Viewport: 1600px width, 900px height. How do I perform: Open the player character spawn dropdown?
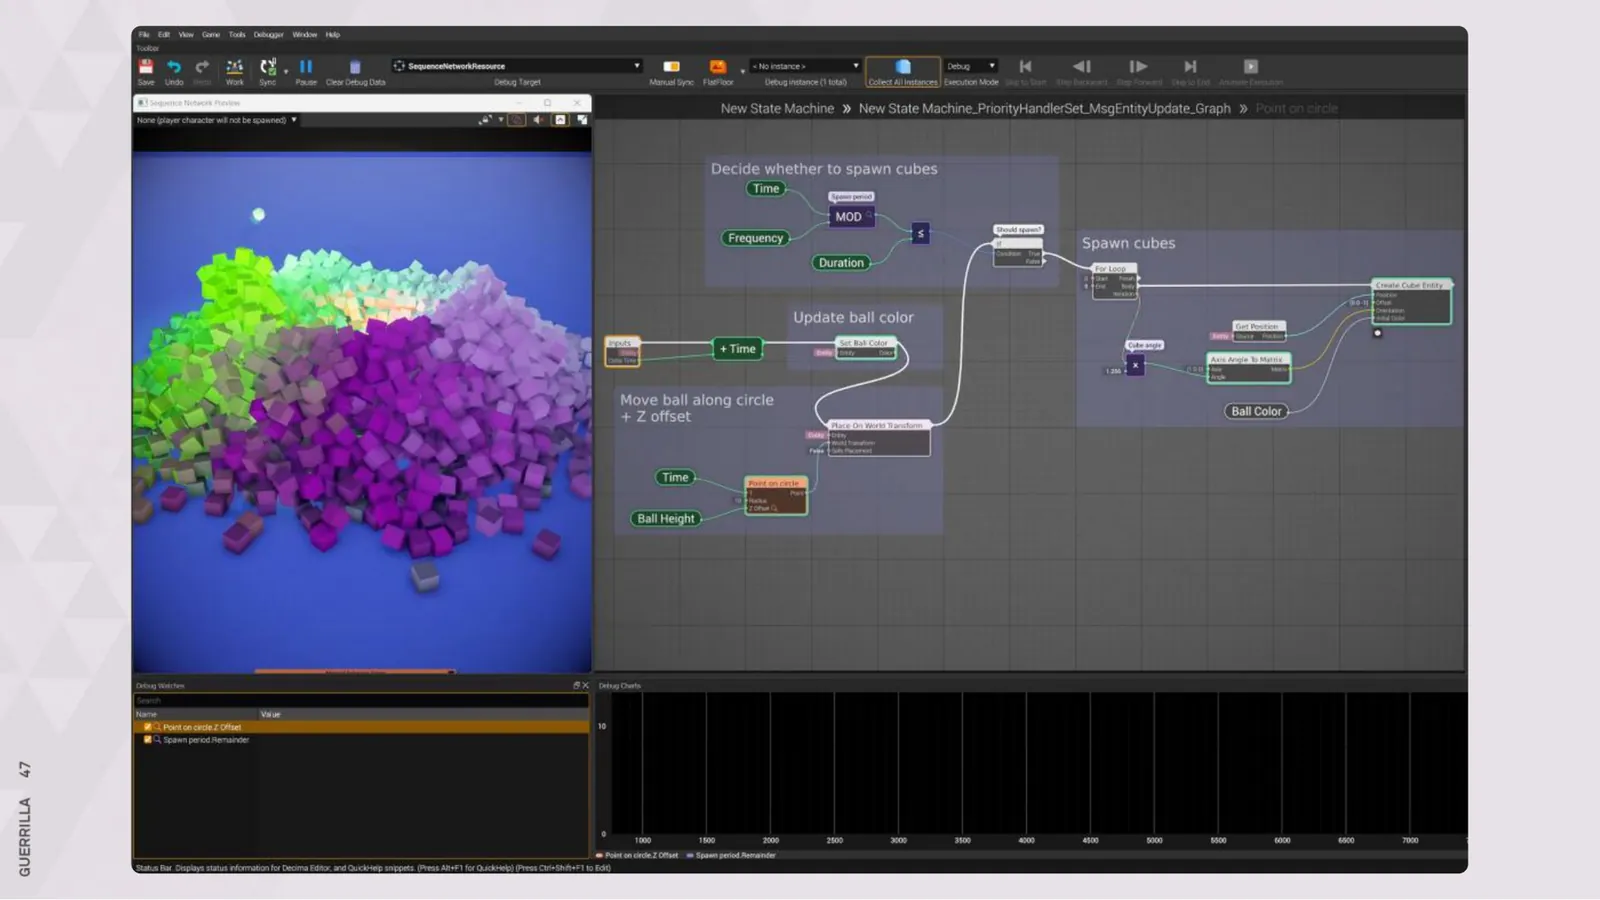tap(217, 120)
